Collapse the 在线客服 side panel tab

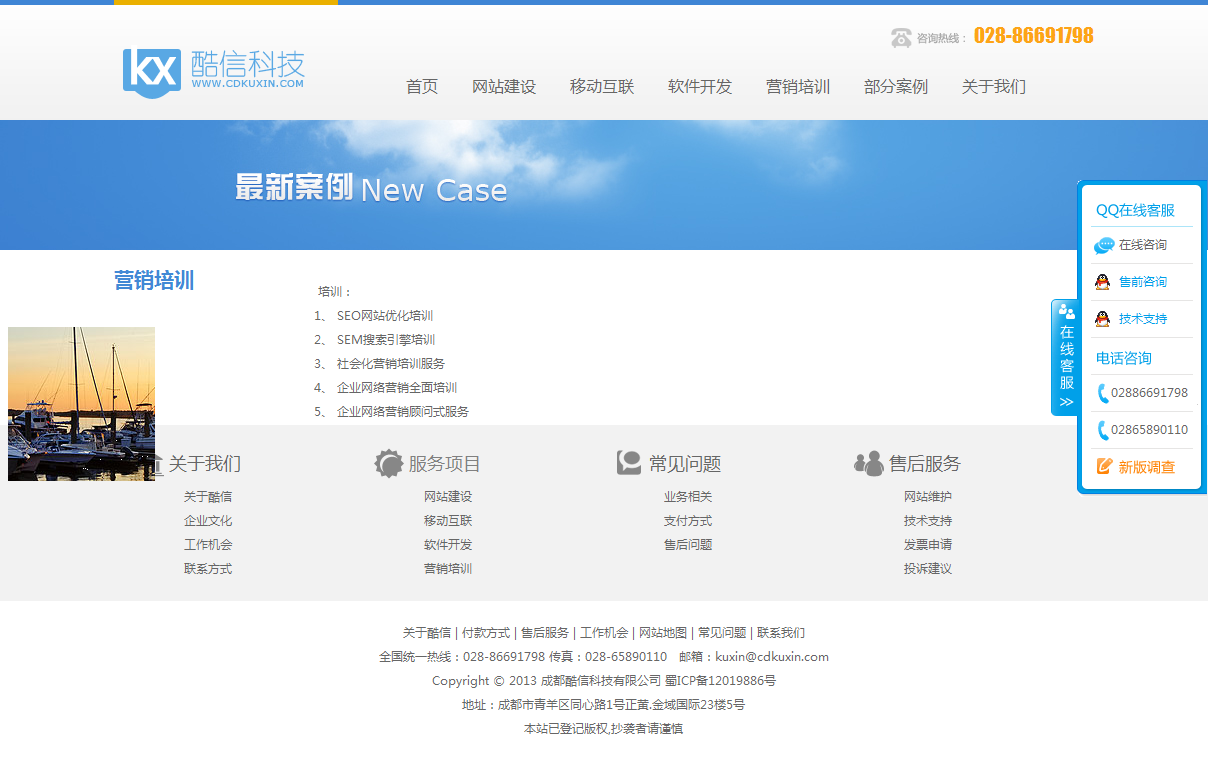point(1066,358)
